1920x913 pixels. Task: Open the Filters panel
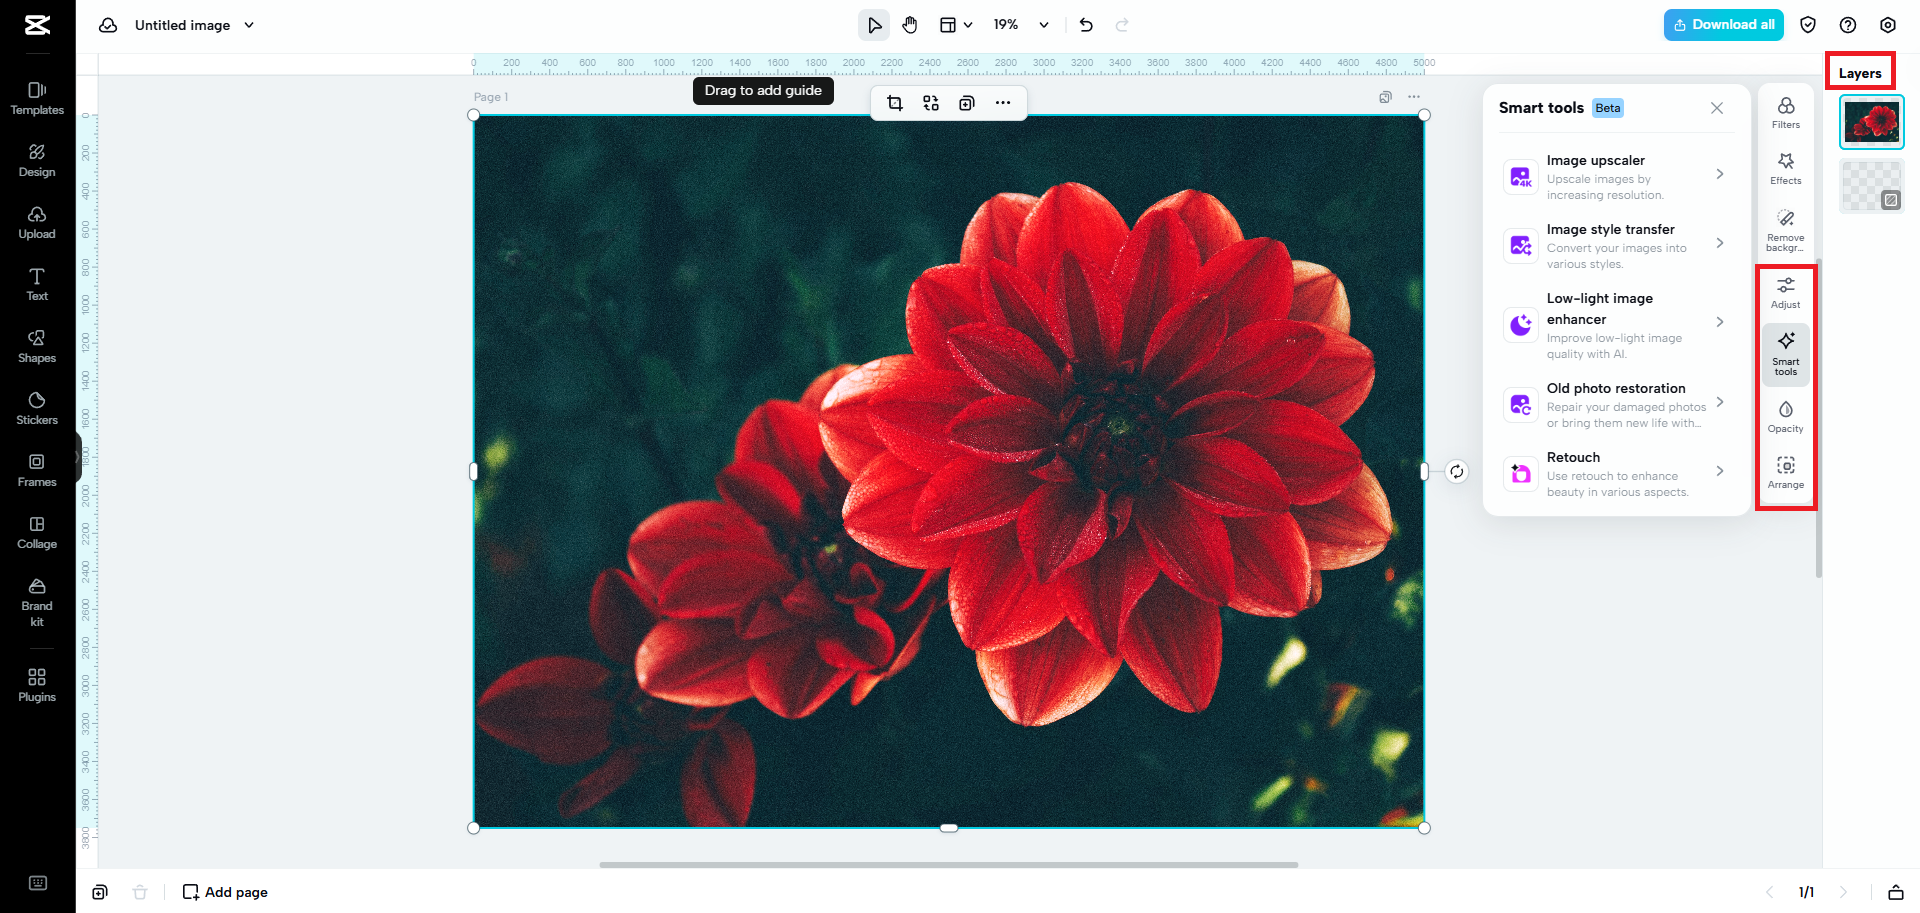[x=1785, y=112]
